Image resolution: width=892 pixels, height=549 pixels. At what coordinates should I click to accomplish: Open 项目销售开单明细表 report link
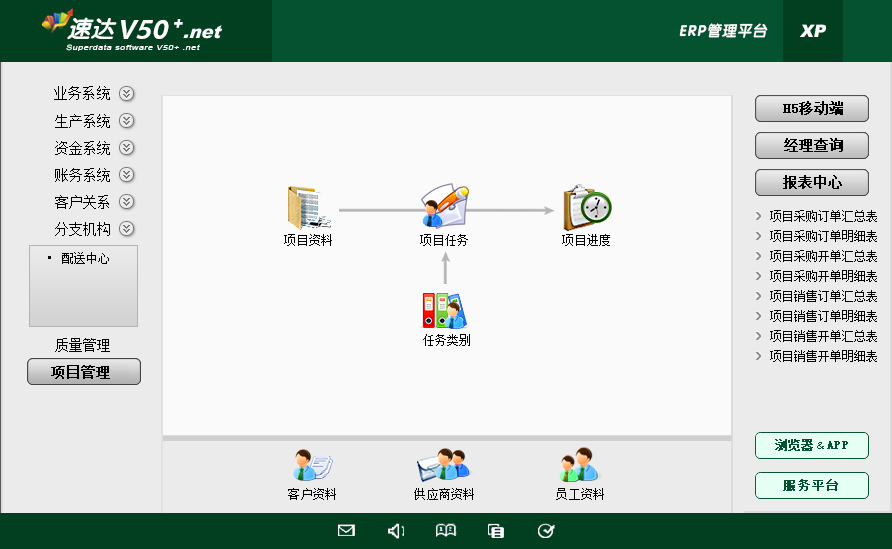click(823, 356)
